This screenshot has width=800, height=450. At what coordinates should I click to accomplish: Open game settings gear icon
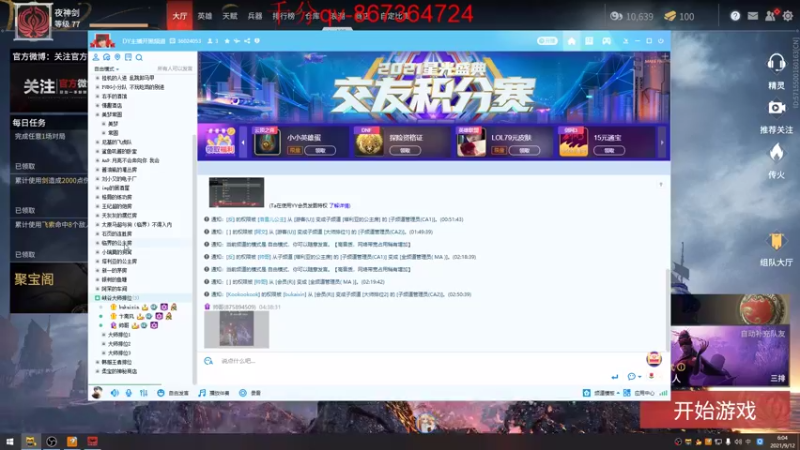point(788,16)
